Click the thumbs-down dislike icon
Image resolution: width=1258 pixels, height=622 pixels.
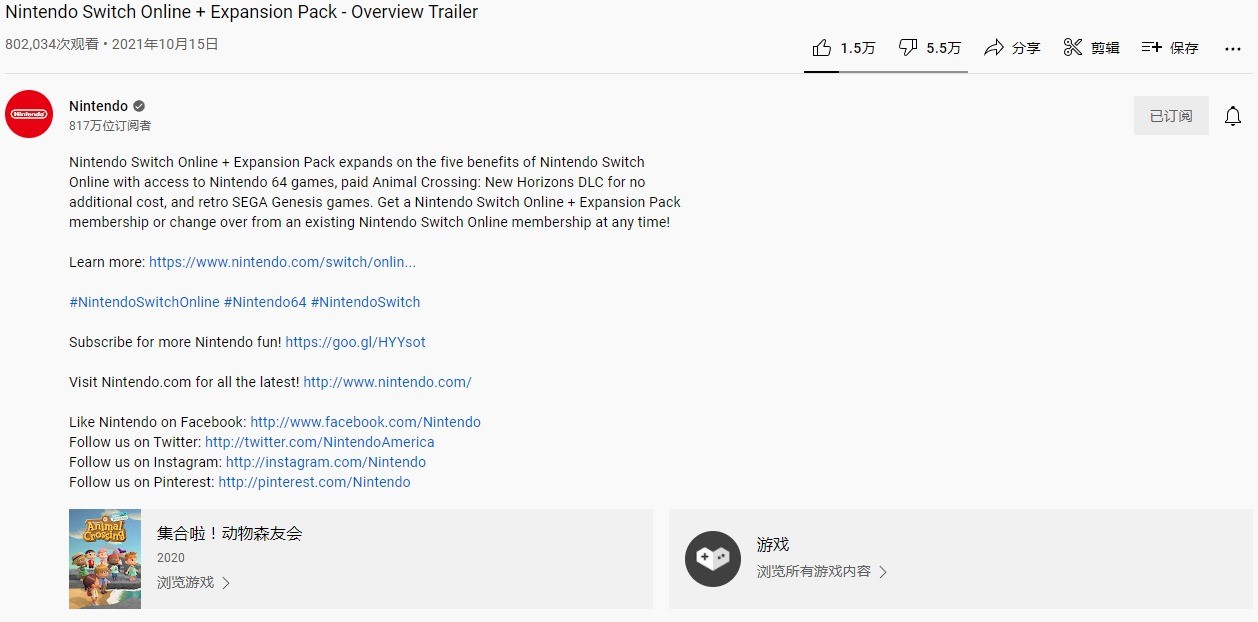[908, 48]
